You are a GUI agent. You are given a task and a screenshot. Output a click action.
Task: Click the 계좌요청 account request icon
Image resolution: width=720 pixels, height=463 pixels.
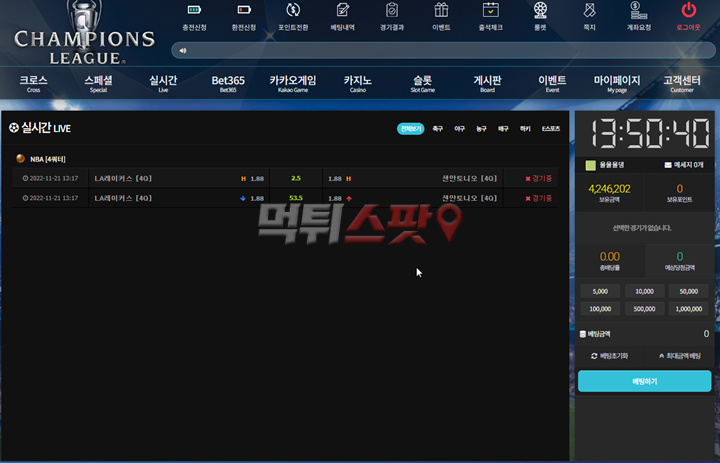(x=639, y=10)
